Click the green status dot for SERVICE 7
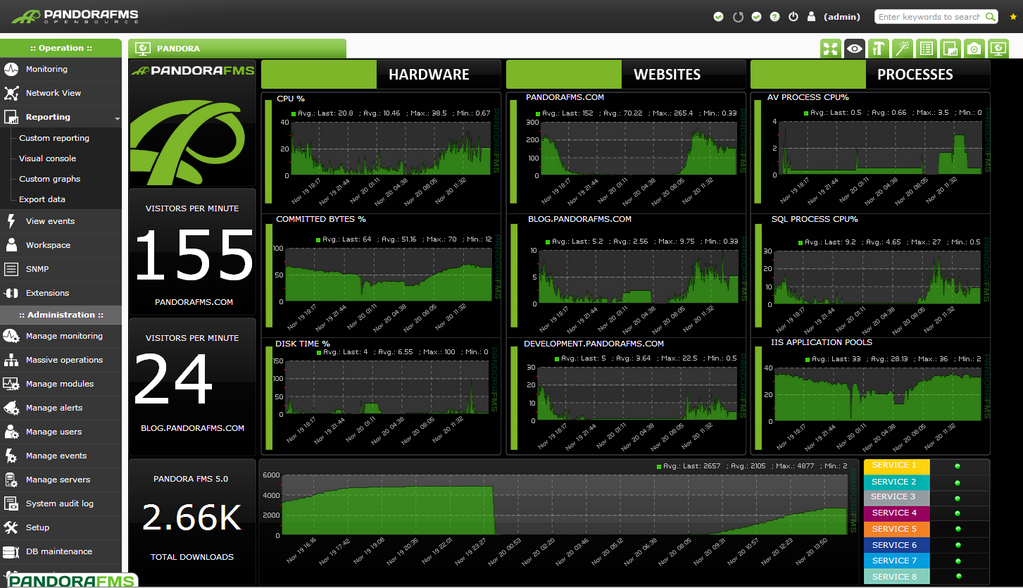 [x=958, y=561]
